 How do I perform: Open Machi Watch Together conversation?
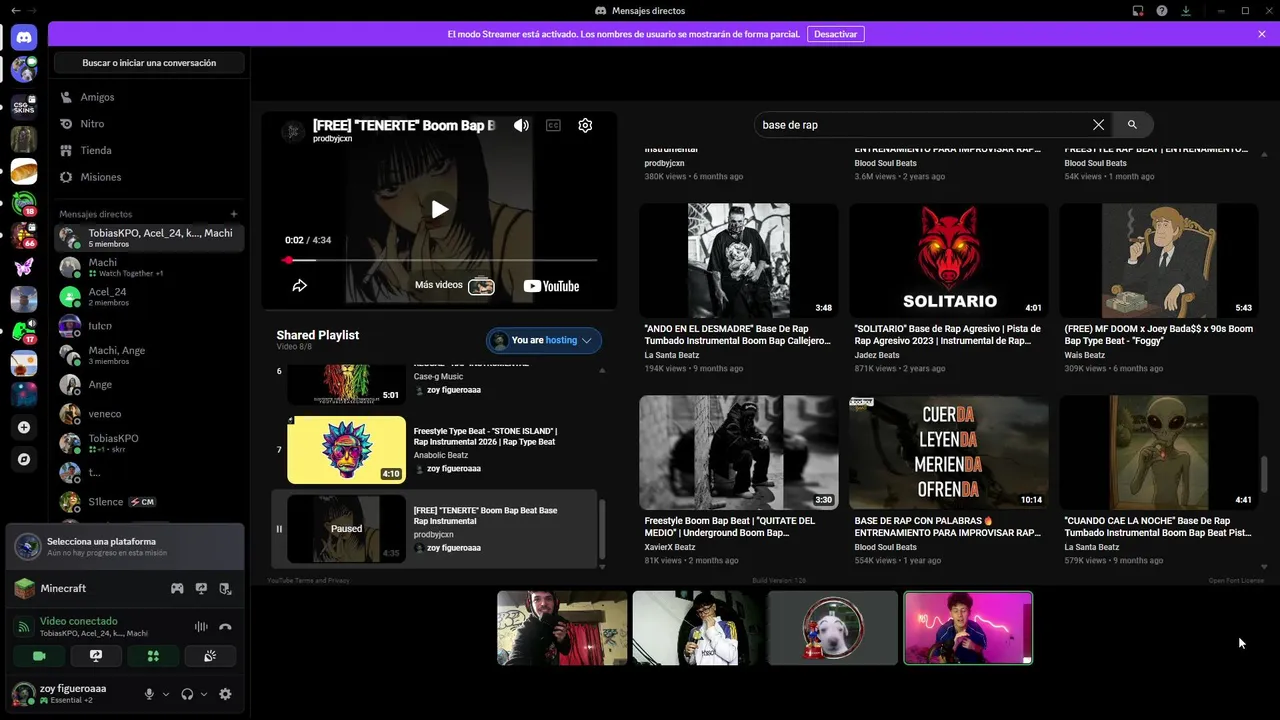pos(149,267)
